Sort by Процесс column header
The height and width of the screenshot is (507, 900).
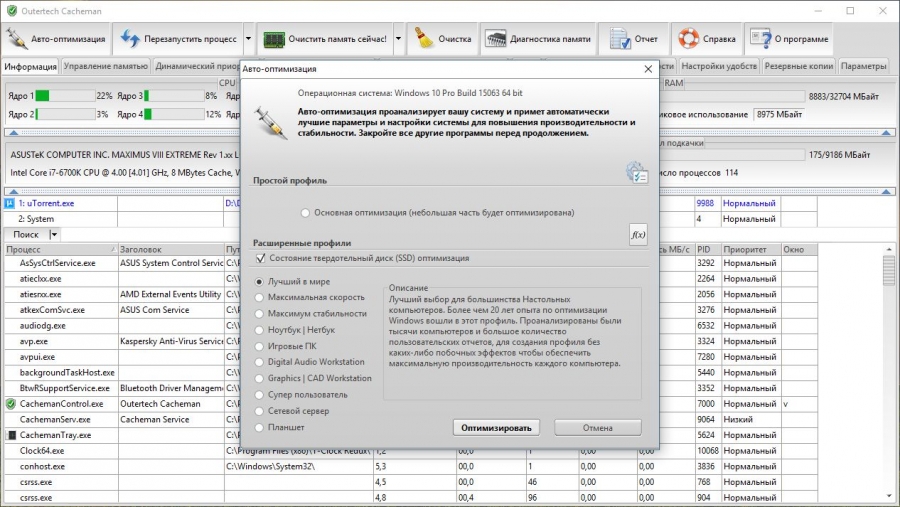point(60,250)
